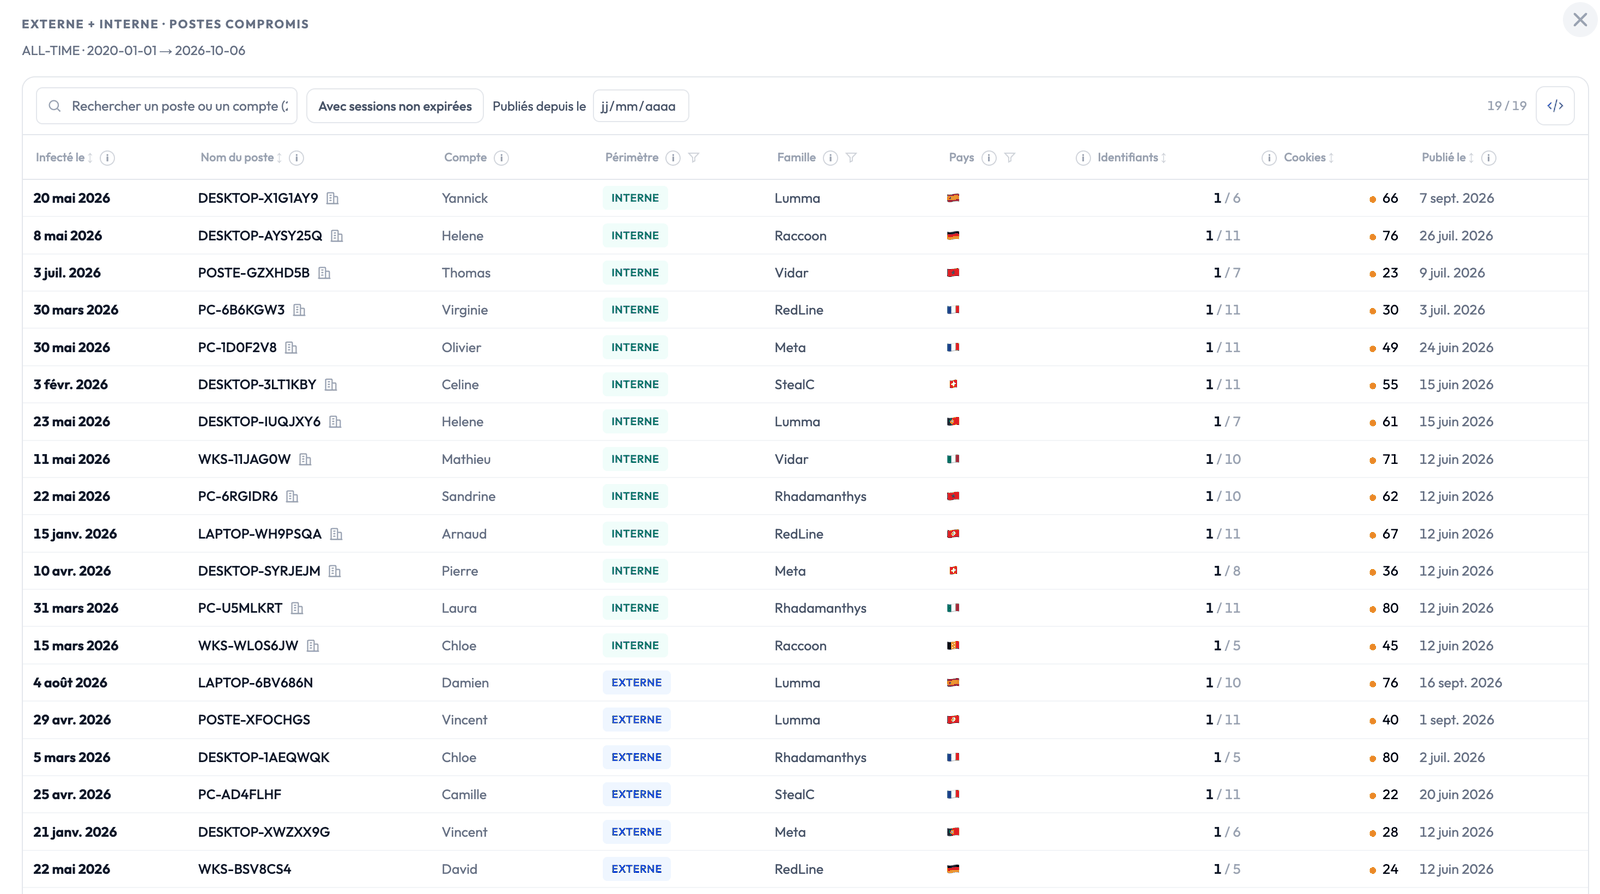Click building icon beside PC-1D0F2V8
The height and width of the screenshot is (894, 1600).
coord(291,348)
